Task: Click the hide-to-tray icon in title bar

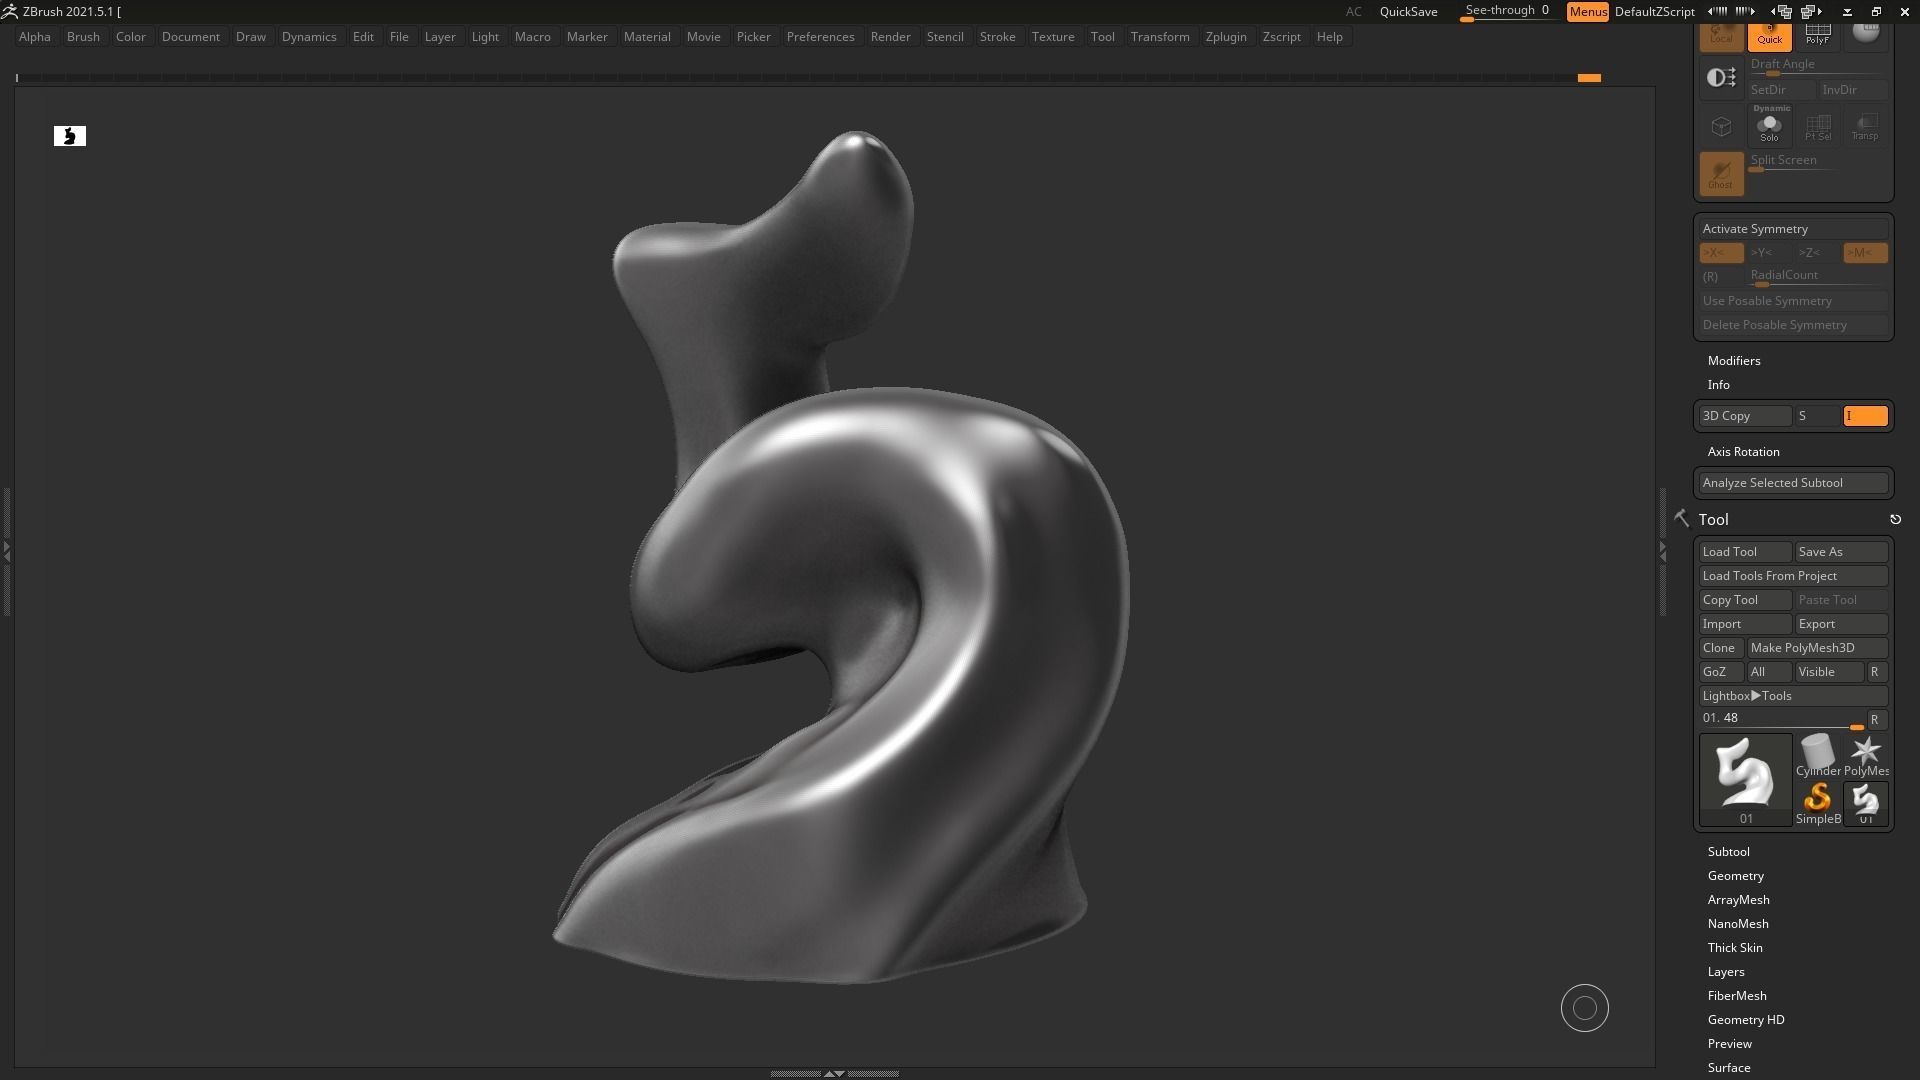Action: [x=1847, y=12]
